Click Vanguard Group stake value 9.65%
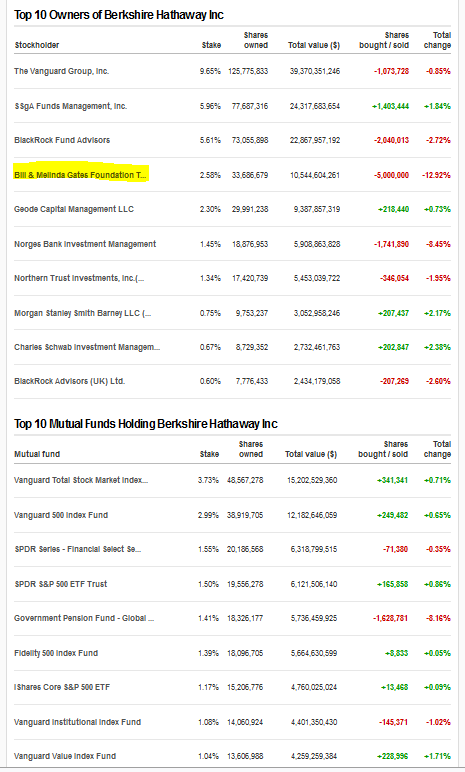Image resolution: width=465 pixels, height=772 pixels. [x=210, y=71]
